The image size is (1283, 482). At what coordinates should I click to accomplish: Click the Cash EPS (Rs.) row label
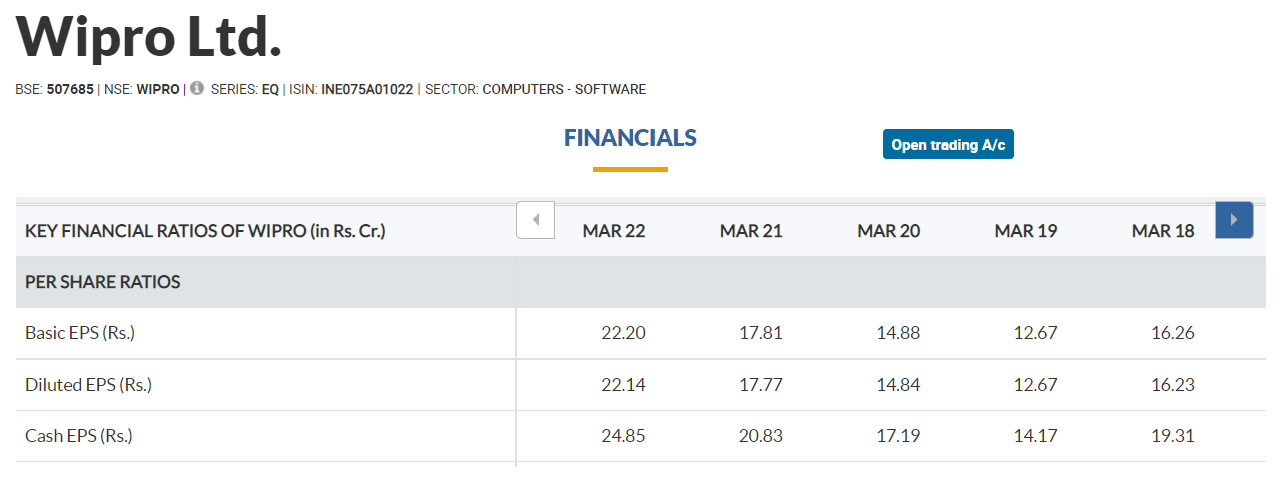tap(79, 436)
